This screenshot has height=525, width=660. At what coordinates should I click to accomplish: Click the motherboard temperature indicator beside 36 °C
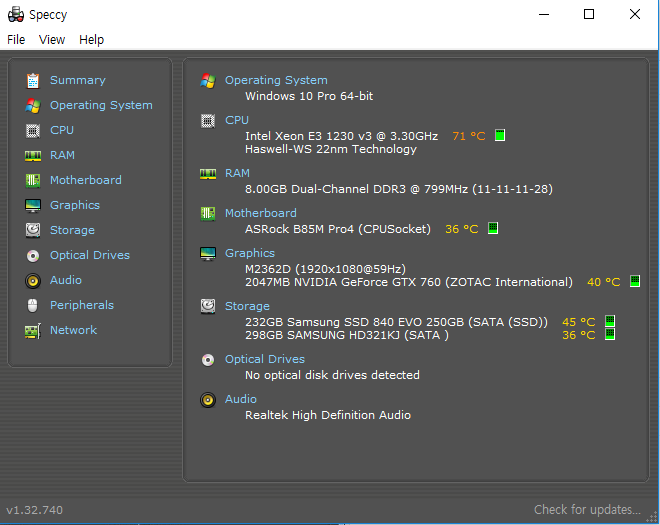pyautogui.click(x=493, y=228)
